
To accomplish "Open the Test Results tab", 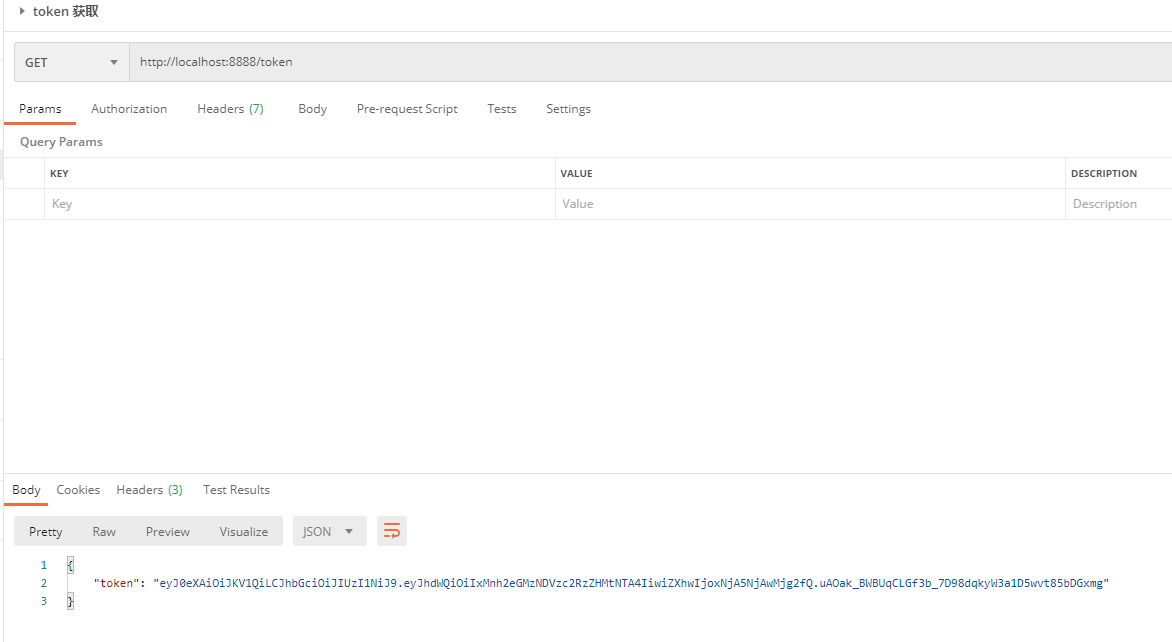I will pos(236,490).
